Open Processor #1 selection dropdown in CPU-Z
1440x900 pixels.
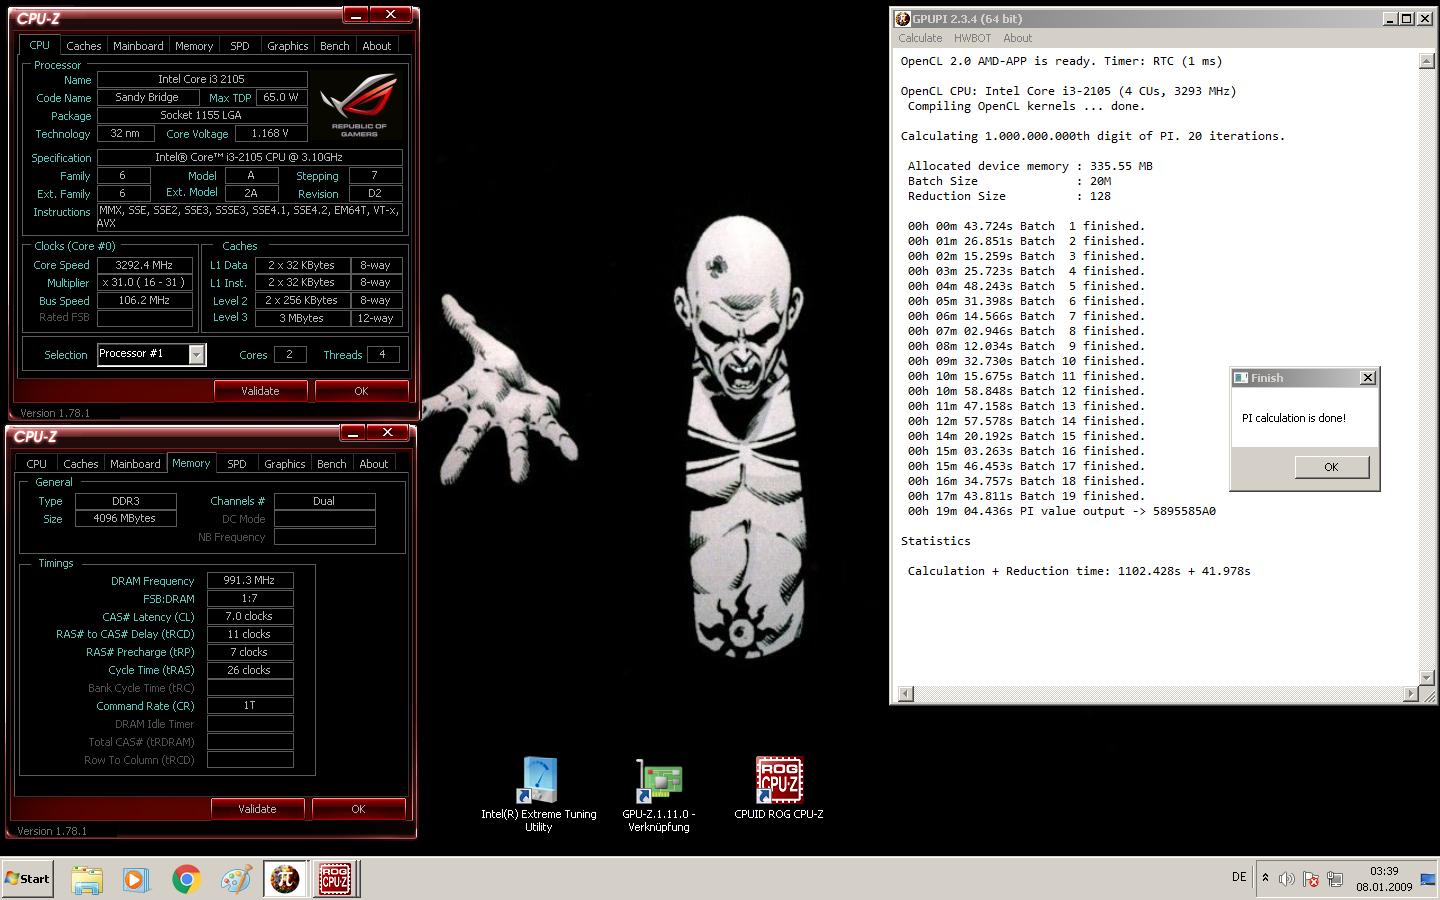tap(197, 354)
